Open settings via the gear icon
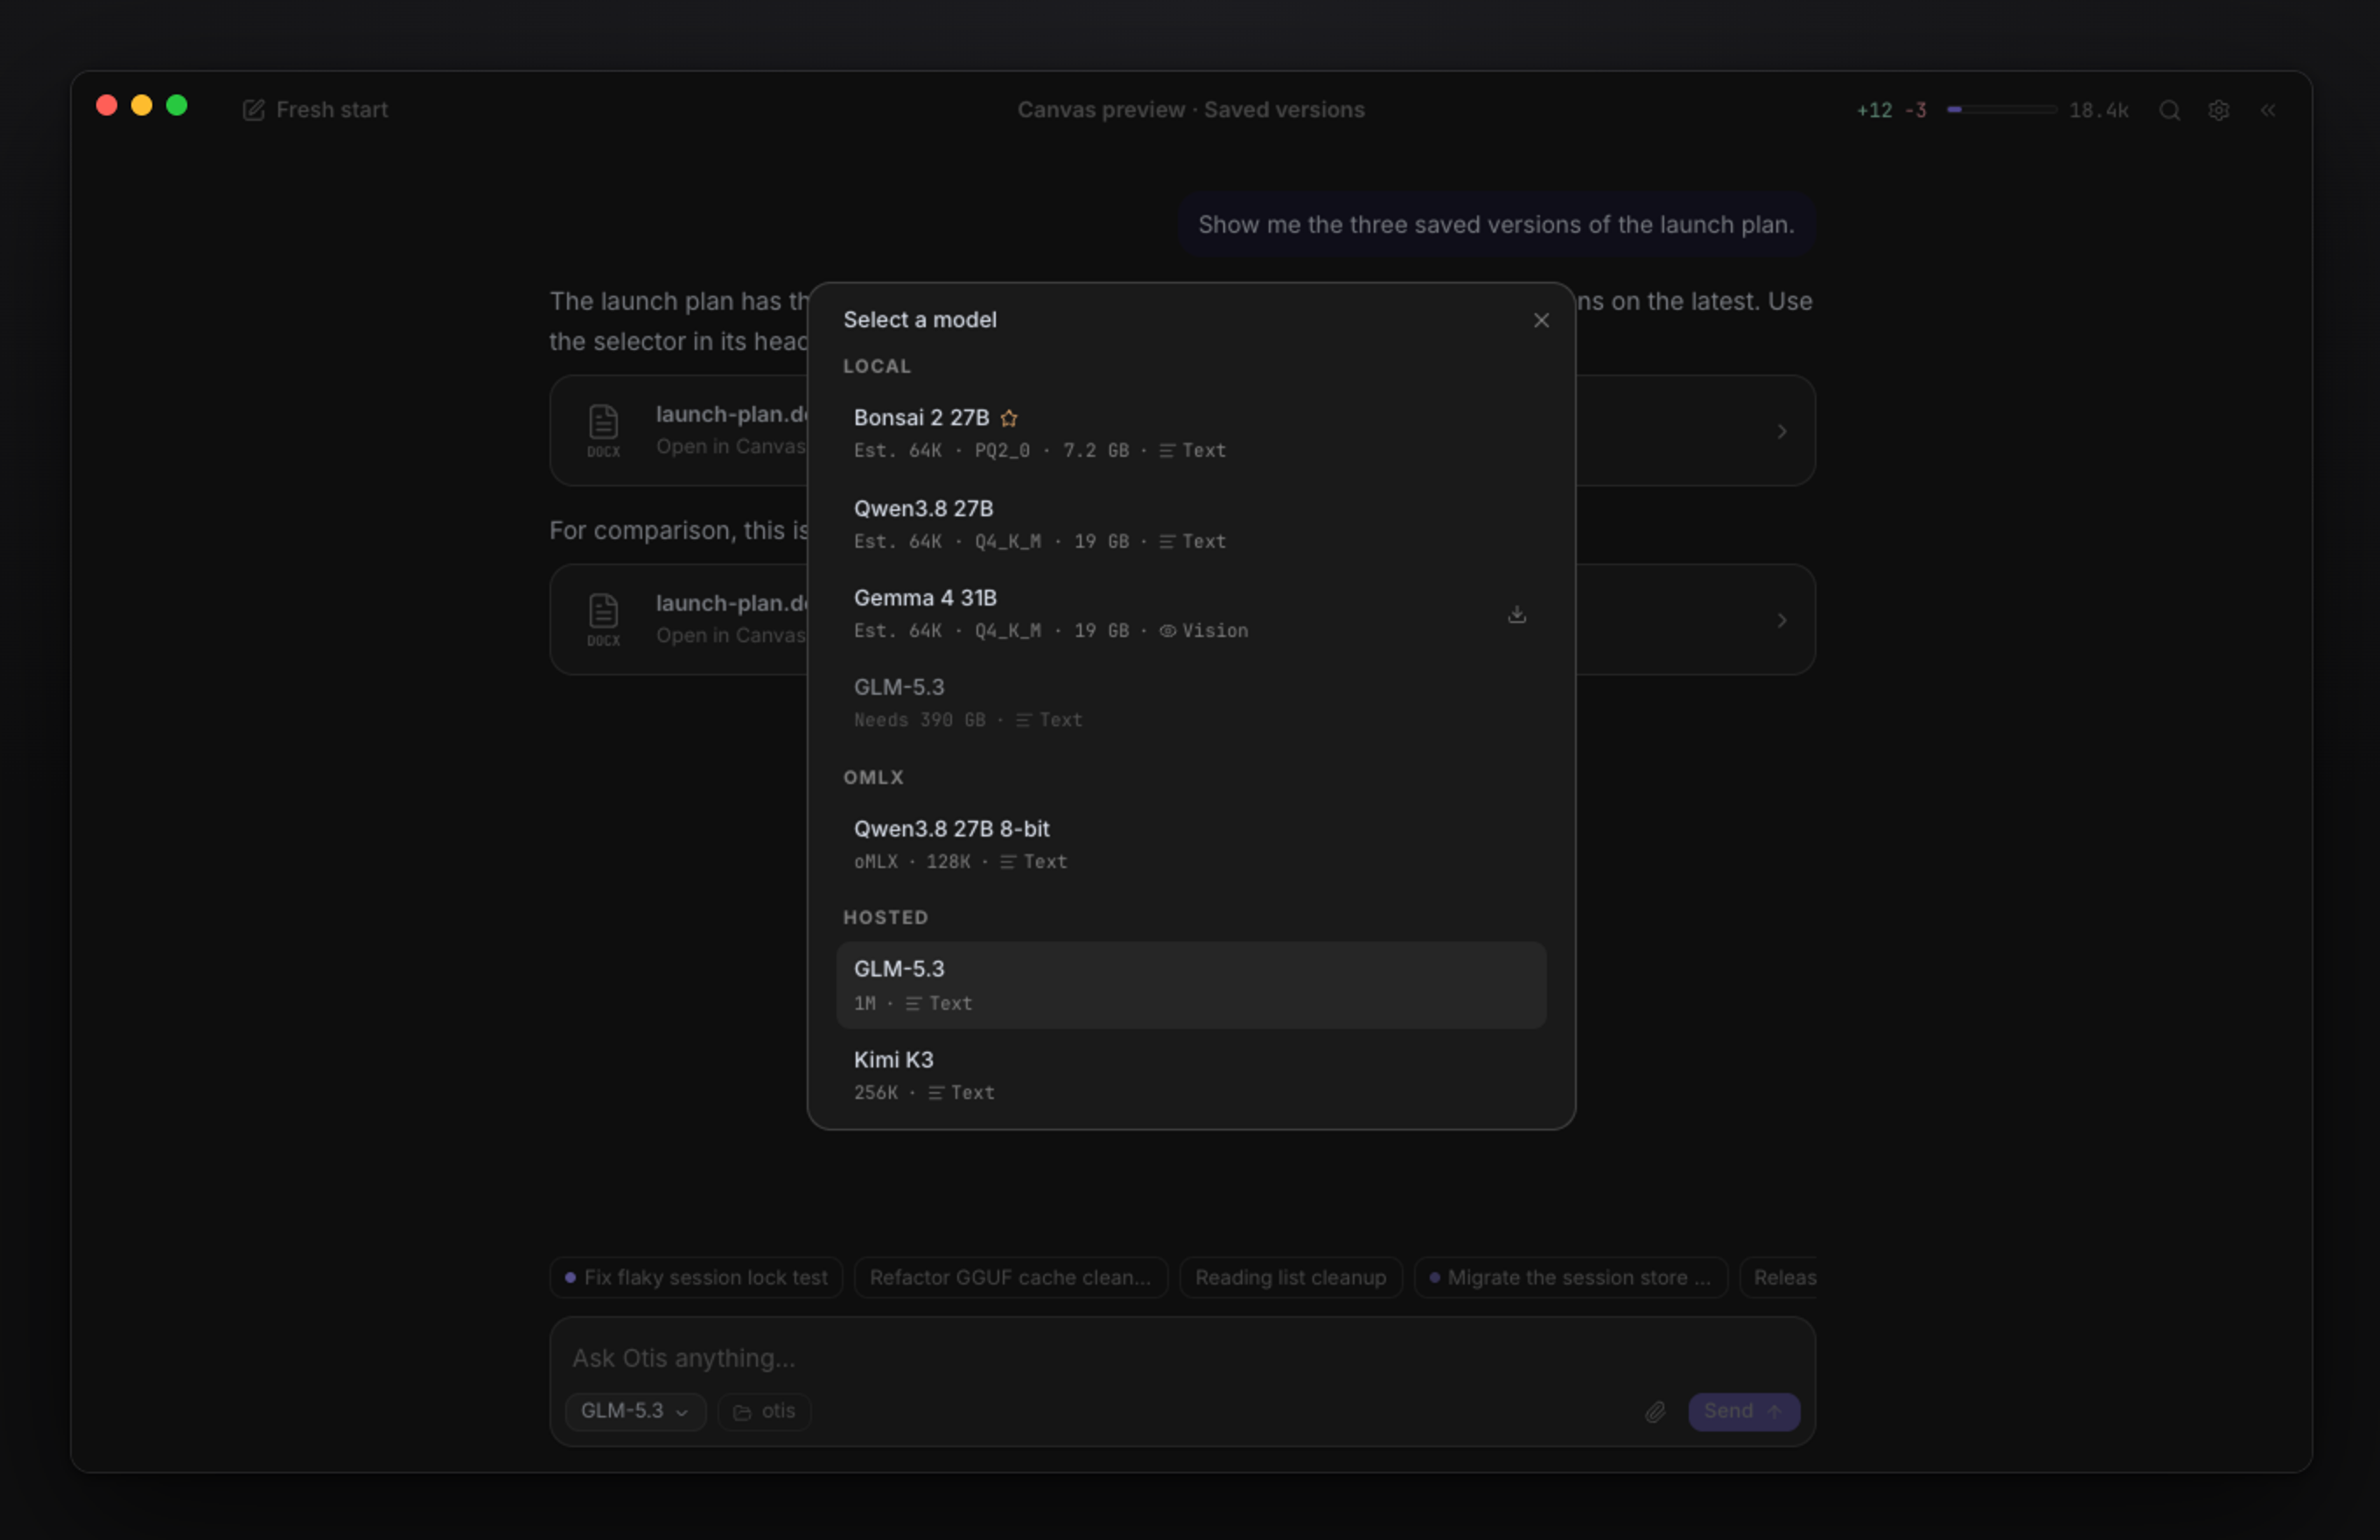 click(2218, 110)
